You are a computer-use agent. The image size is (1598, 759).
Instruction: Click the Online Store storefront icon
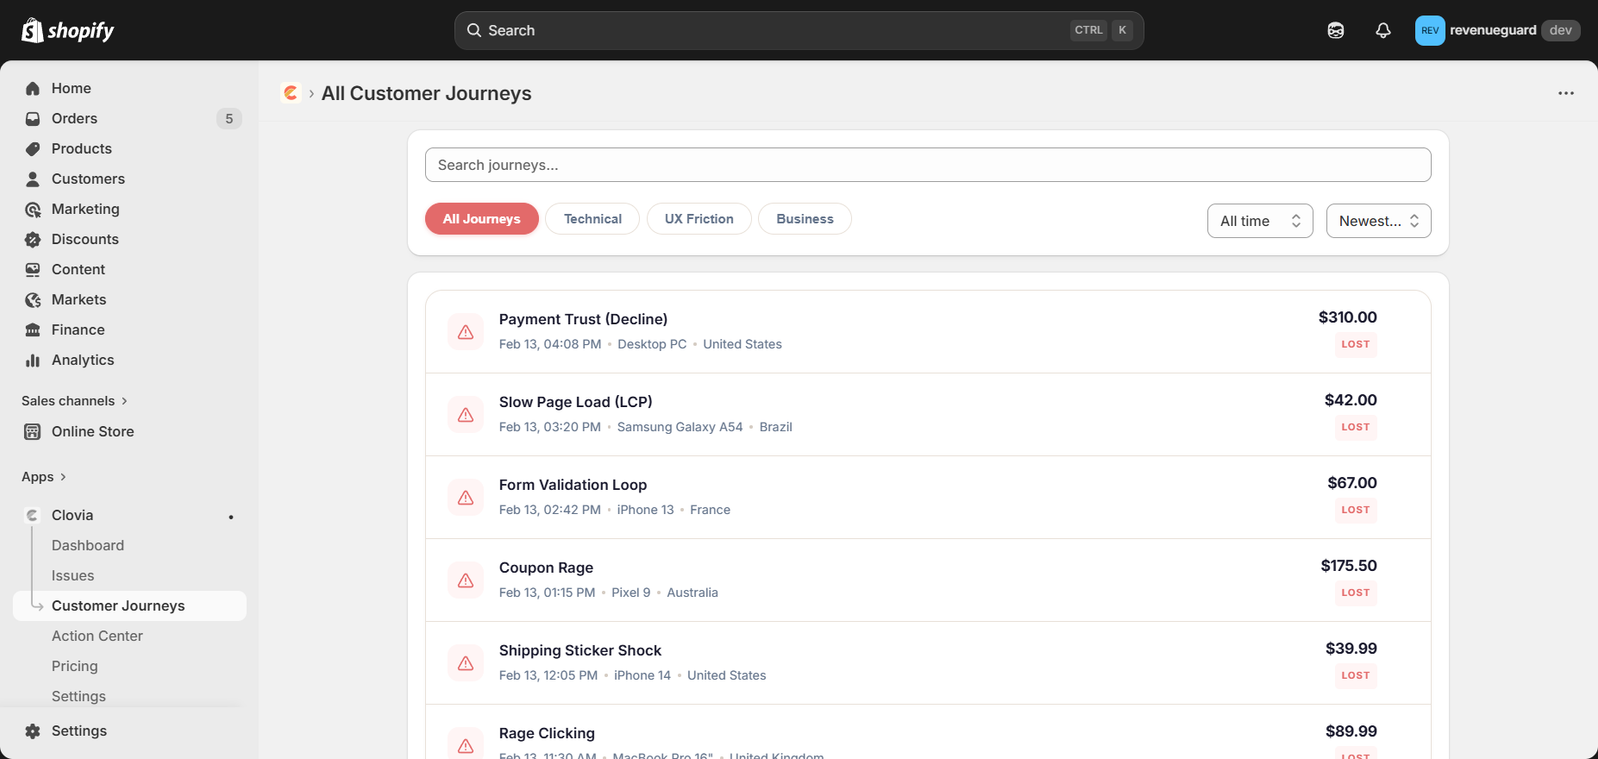point(33,431)
